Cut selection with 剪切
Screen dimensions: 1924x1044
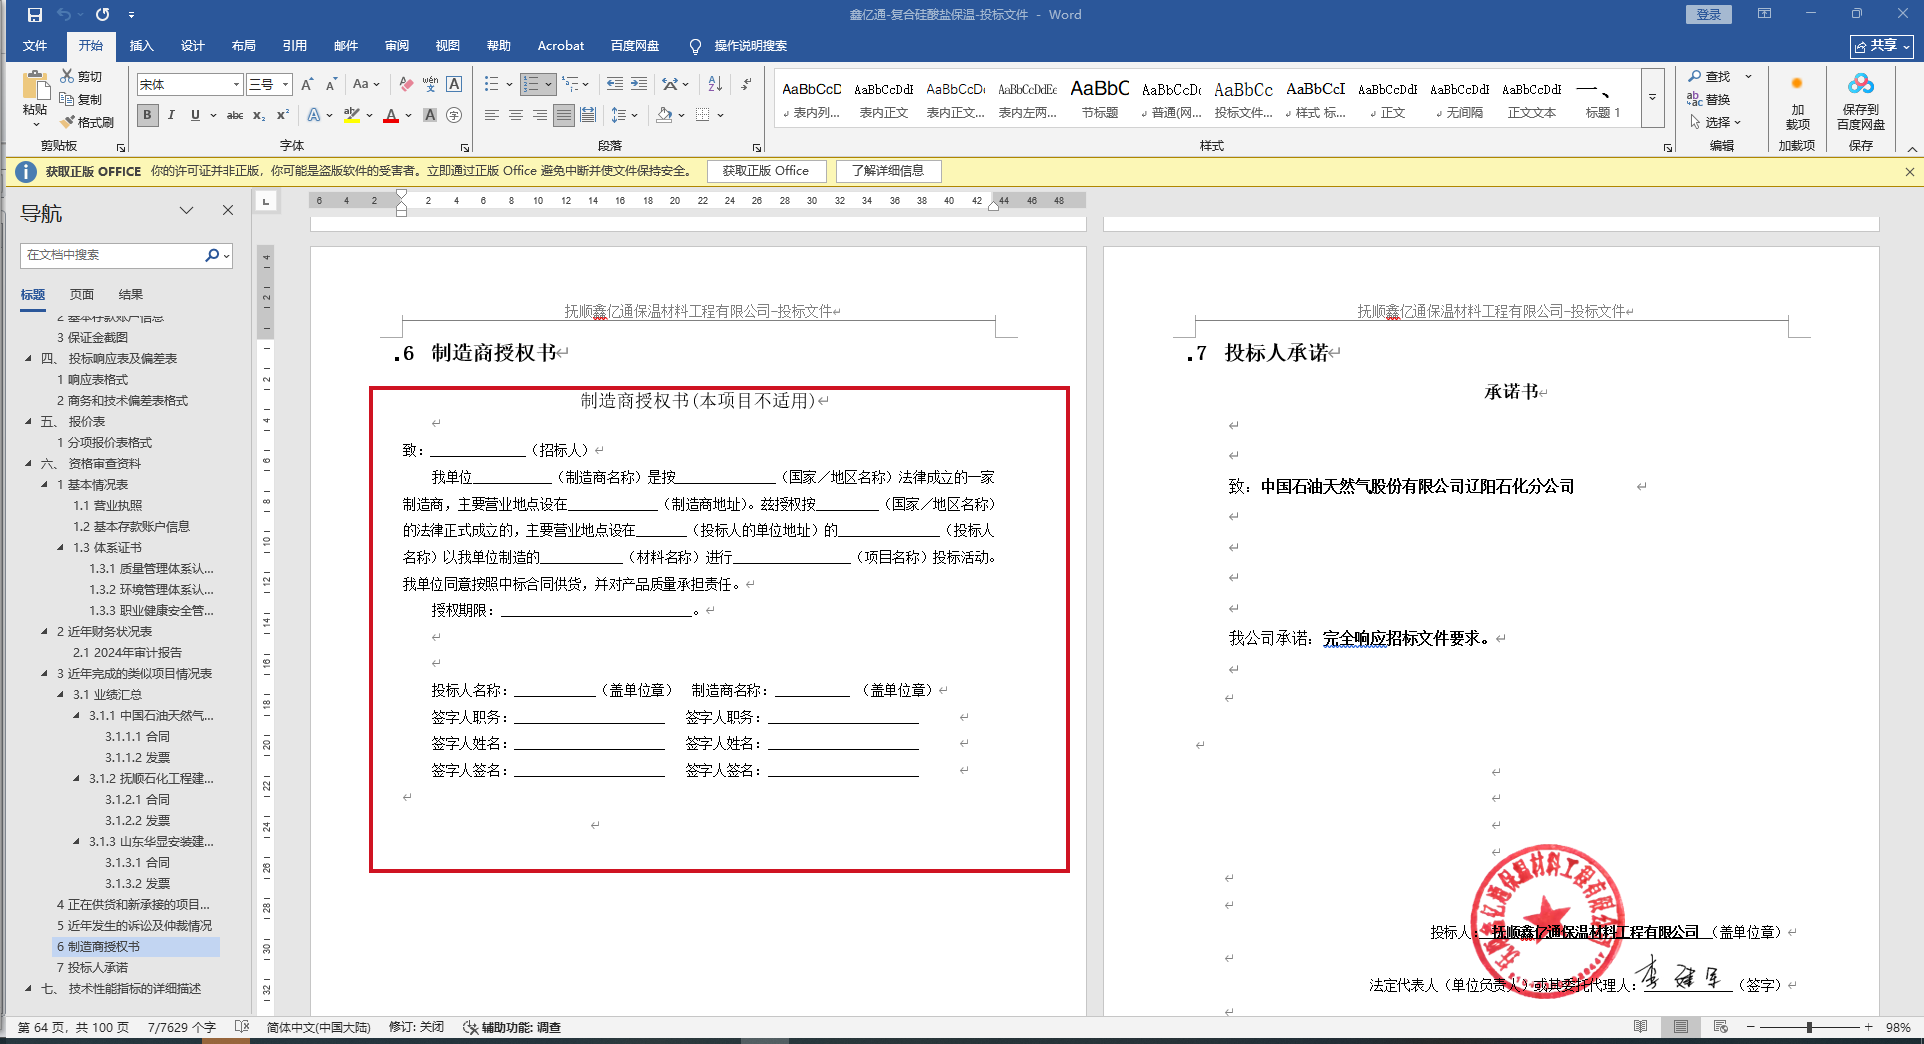tap(81, 76)
